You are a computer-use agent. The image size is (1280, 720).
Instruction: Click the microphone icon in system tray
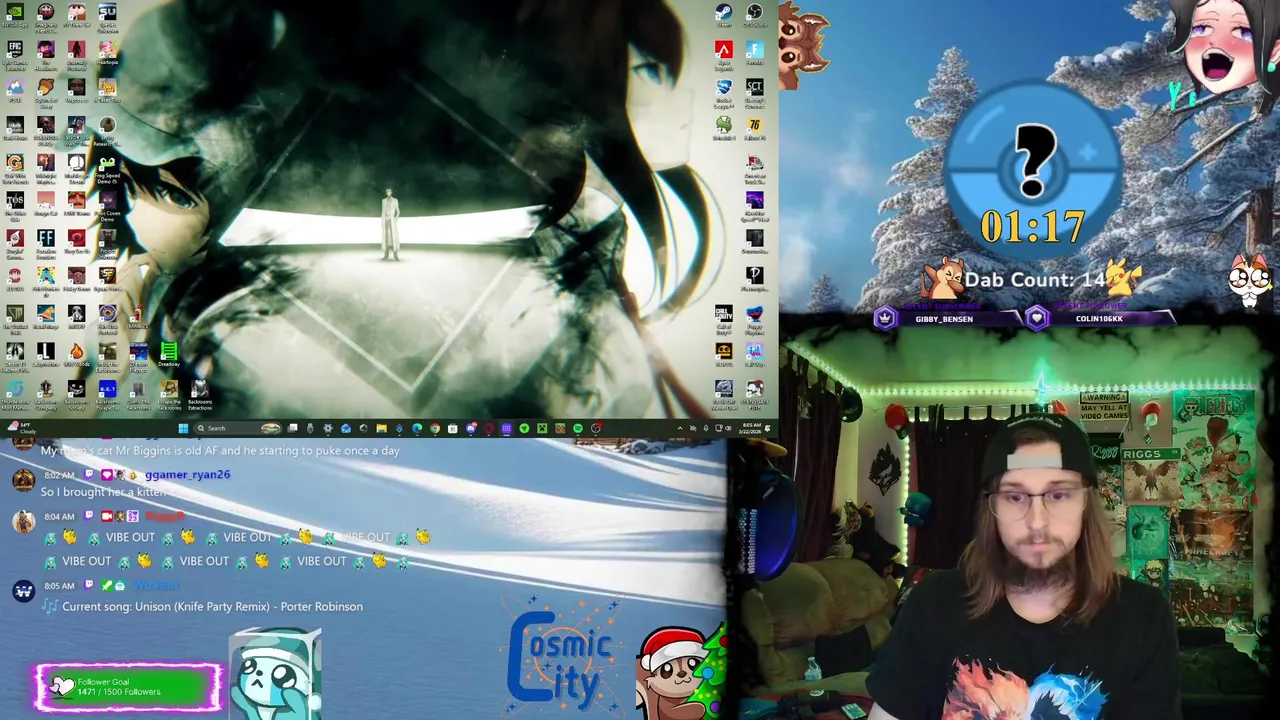coord(706,428)
